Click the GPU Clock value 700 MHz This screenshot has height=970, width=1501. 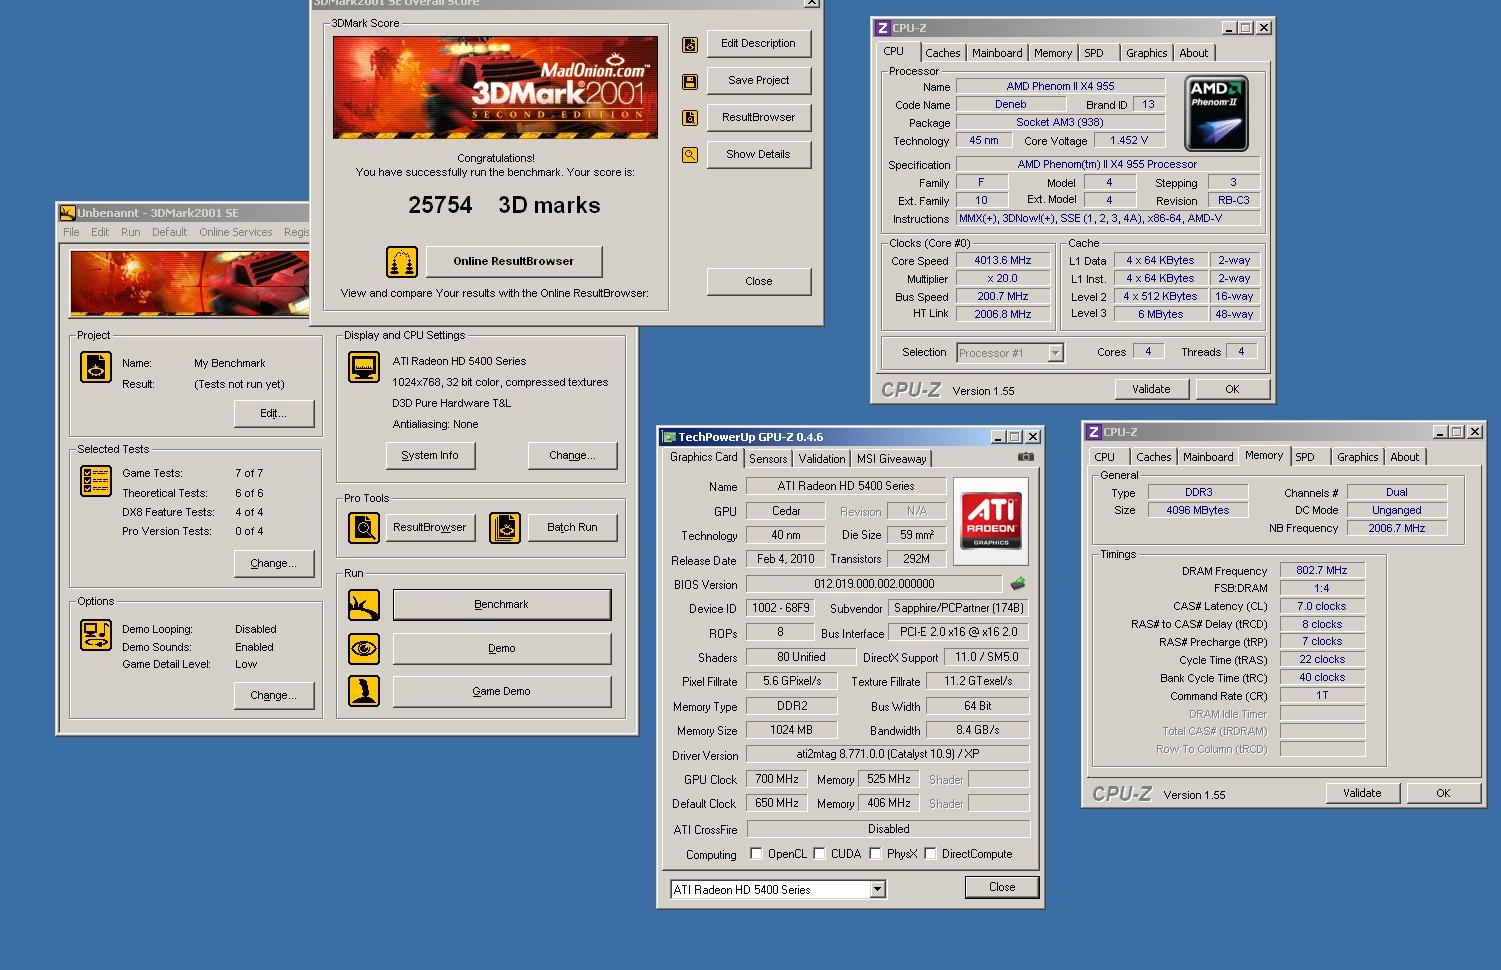(777, 779)
